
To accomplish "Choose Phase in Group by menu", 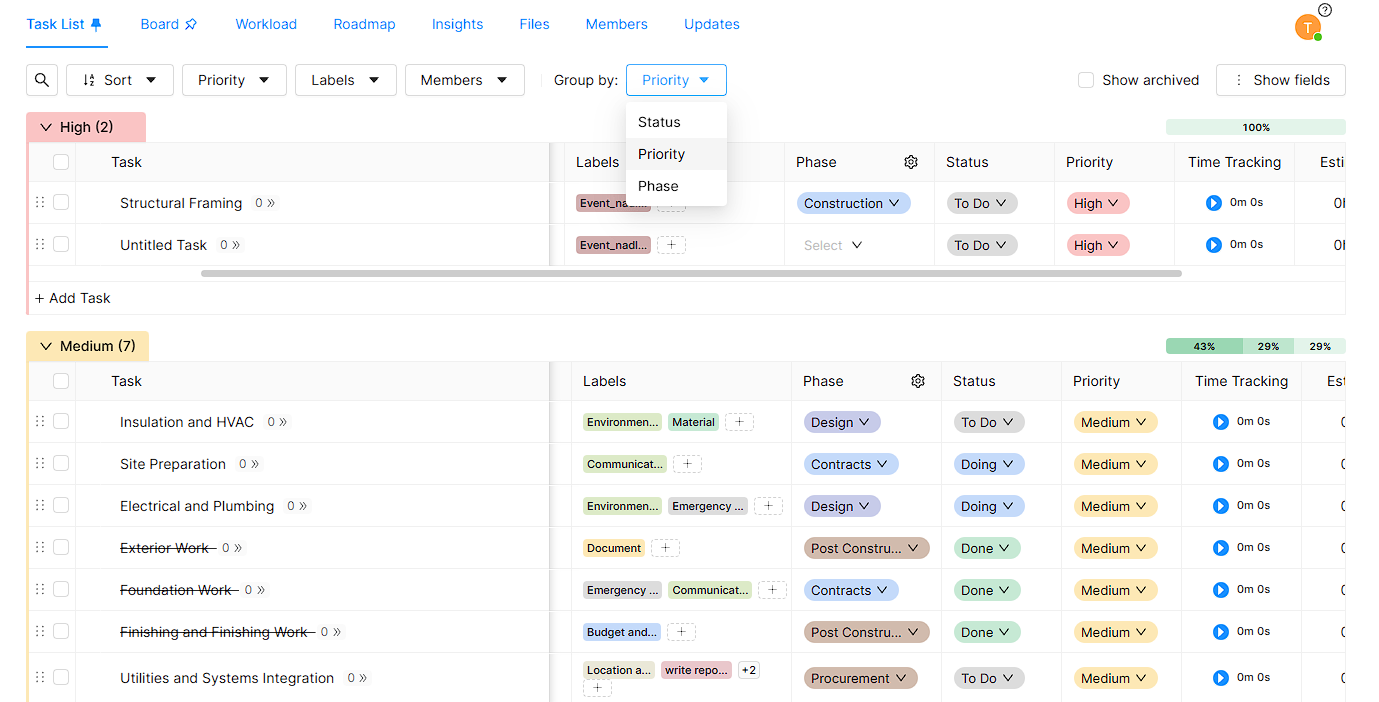I will click(658, 186).
